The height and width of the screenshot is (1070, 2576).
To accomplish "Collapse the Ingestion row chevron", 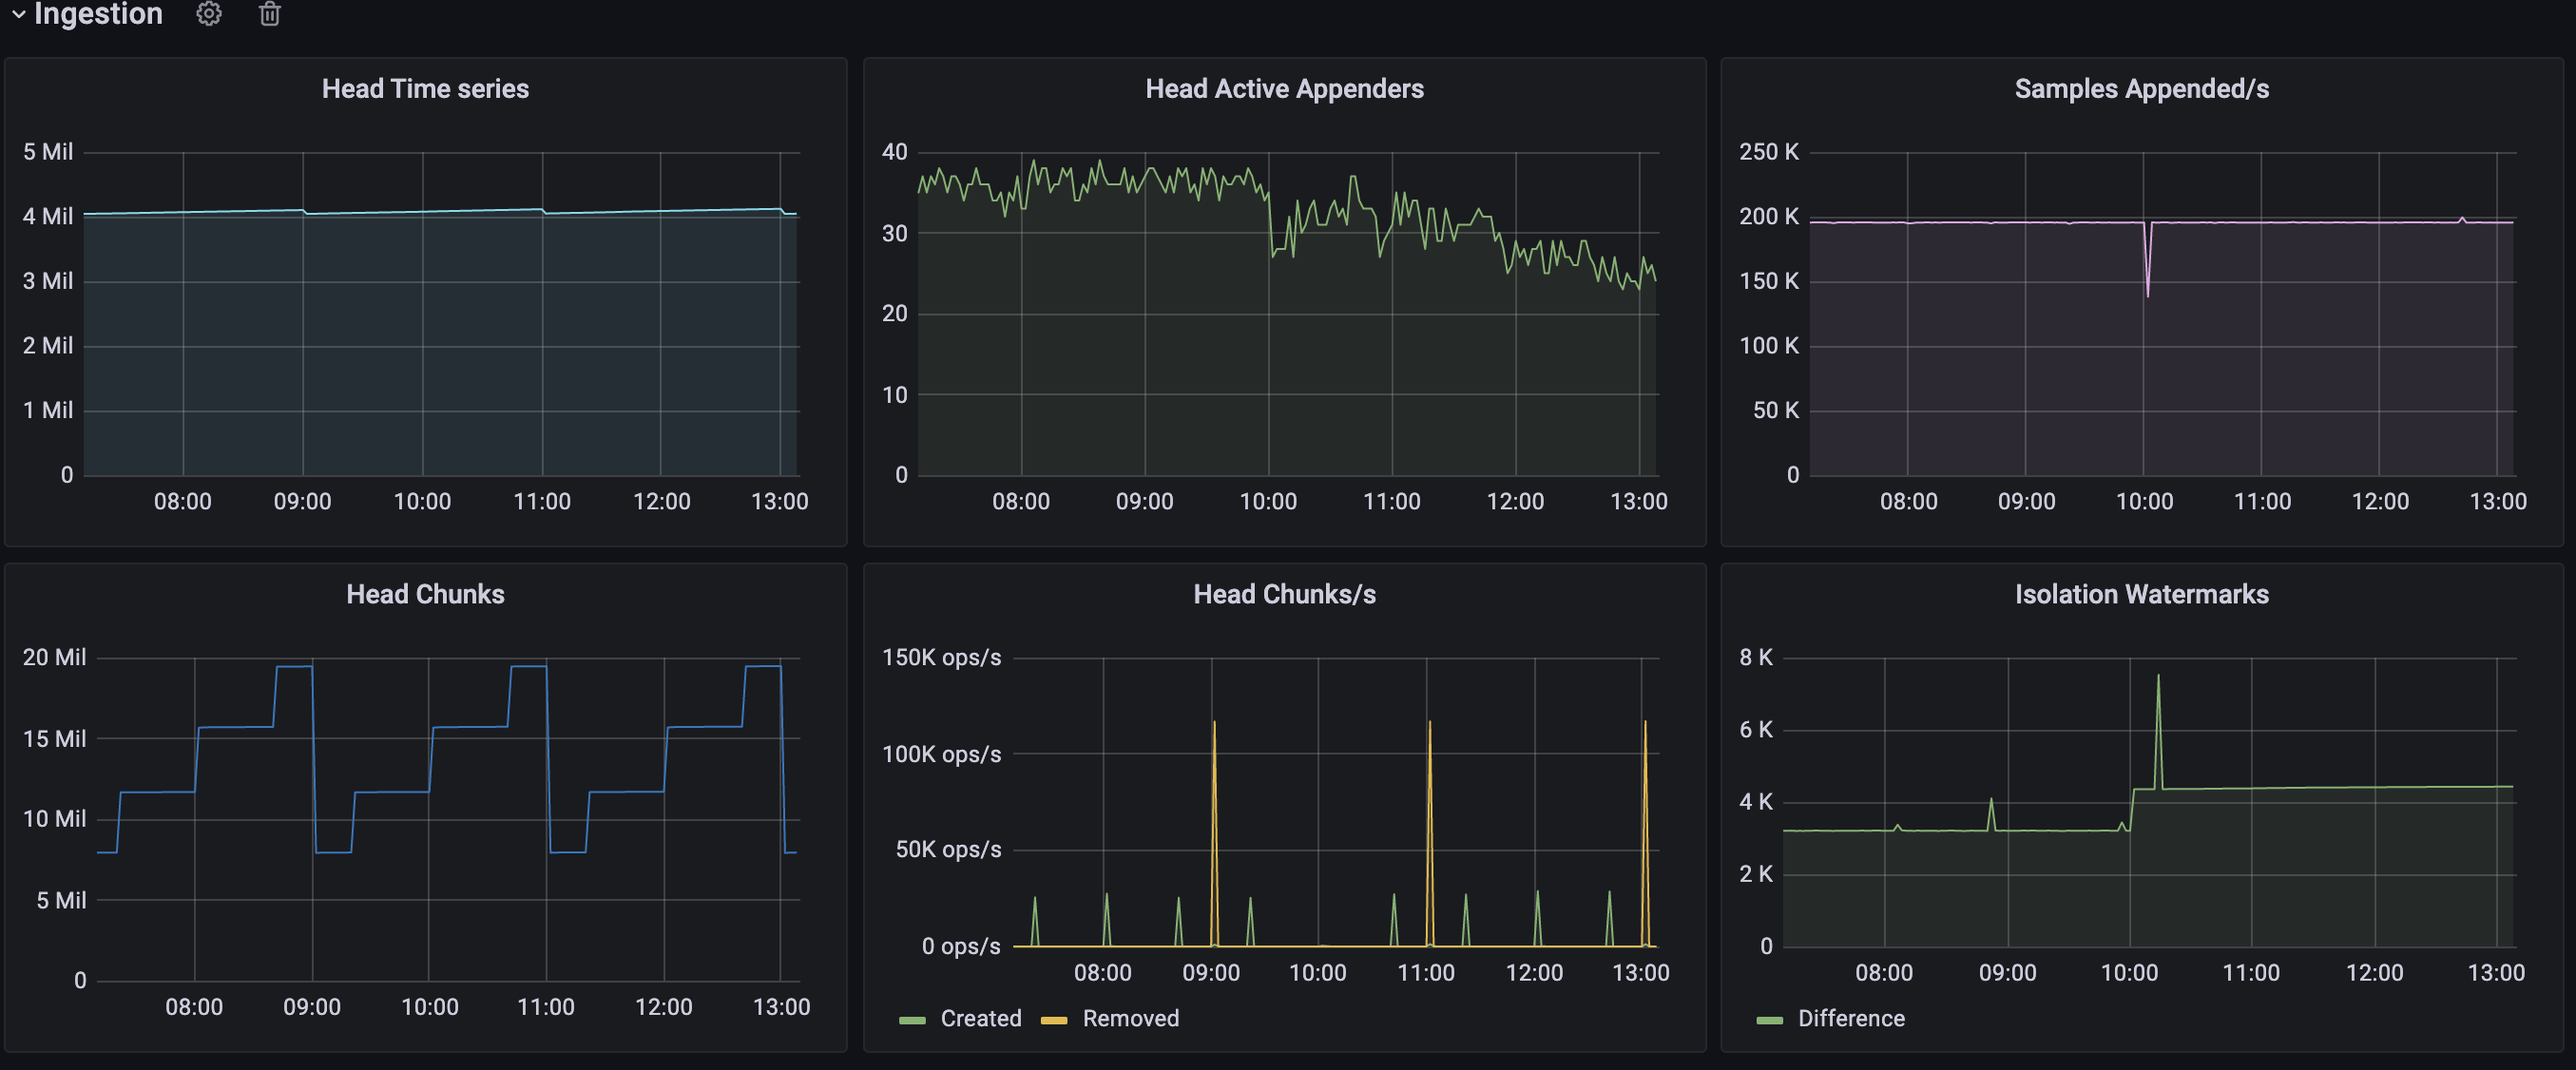I will [18, 14].
